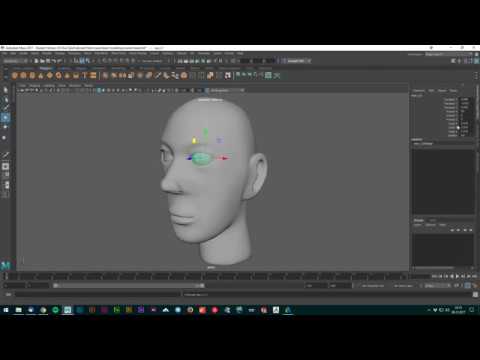The height and width of the screenshot is (360, 480).
Task: Open the Windows Start menu
Action: click(6, 310)
